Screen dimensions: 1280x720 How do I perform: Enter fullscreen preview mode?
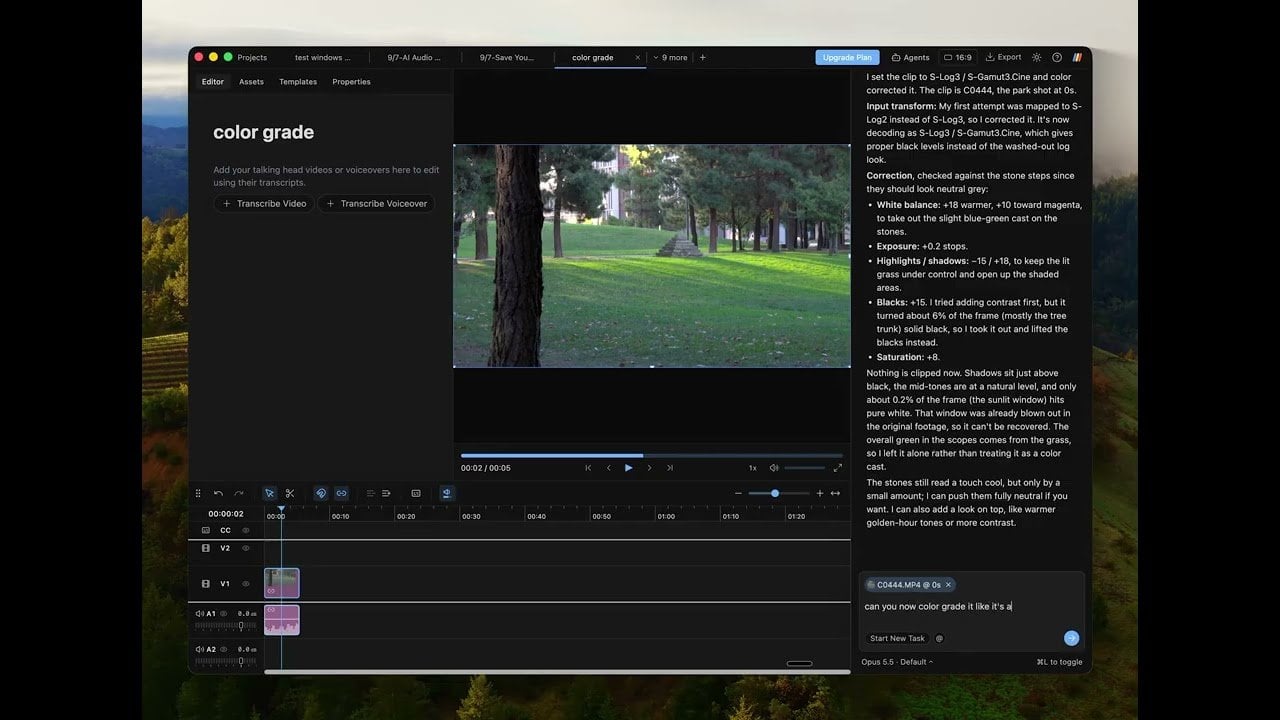pos(838,468)
